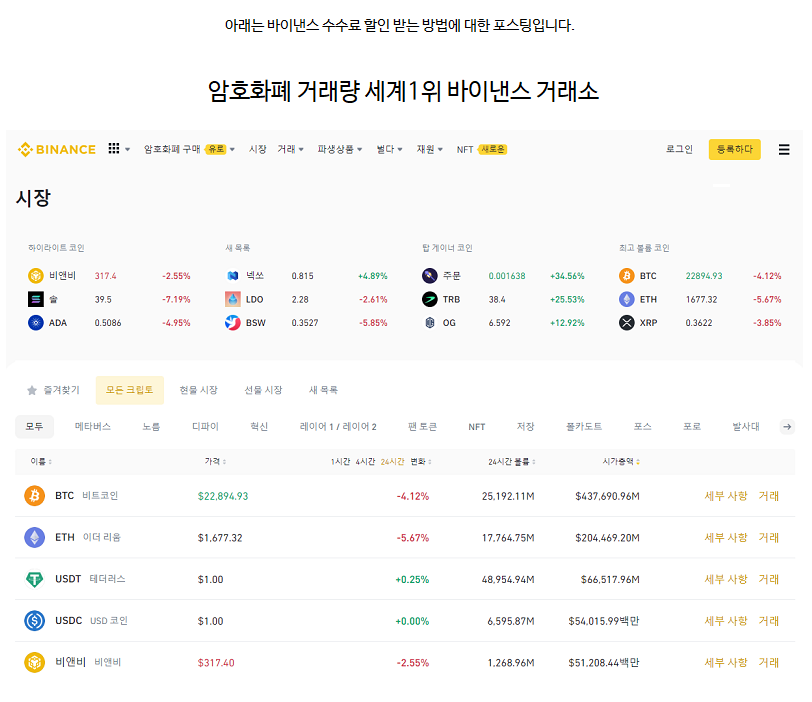Screen dimensions: 812x702
Task: Open 세부 사항 for BTC row
Action: click(x=726, y=496)
